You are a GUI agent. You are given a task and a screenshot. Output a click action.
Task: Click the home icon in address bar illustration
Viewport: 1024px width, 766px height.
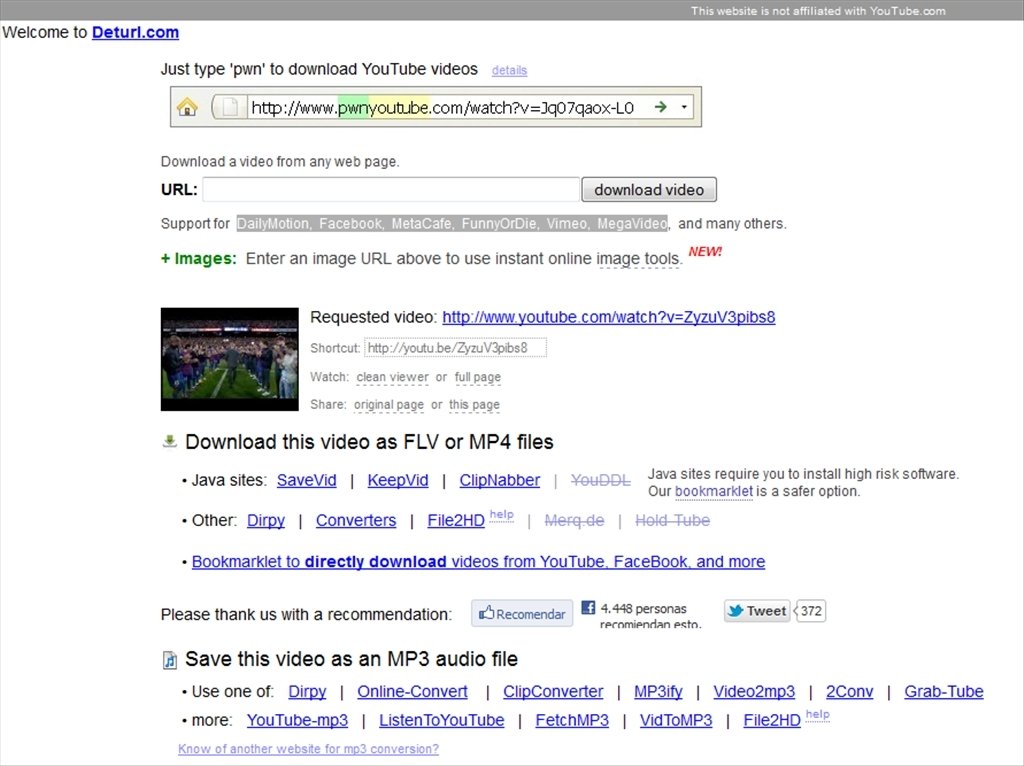pos(187,106)
